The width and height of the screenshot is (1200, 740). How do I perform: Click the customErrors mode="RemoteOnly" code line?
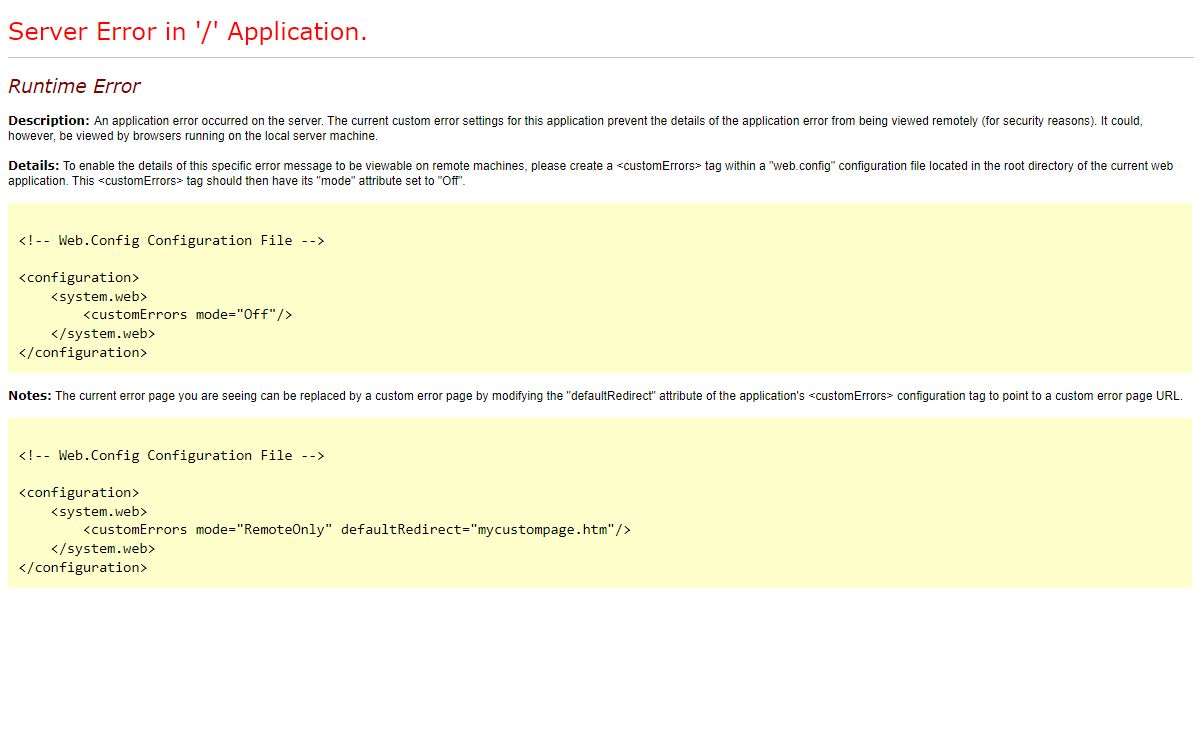pos(356,529)
